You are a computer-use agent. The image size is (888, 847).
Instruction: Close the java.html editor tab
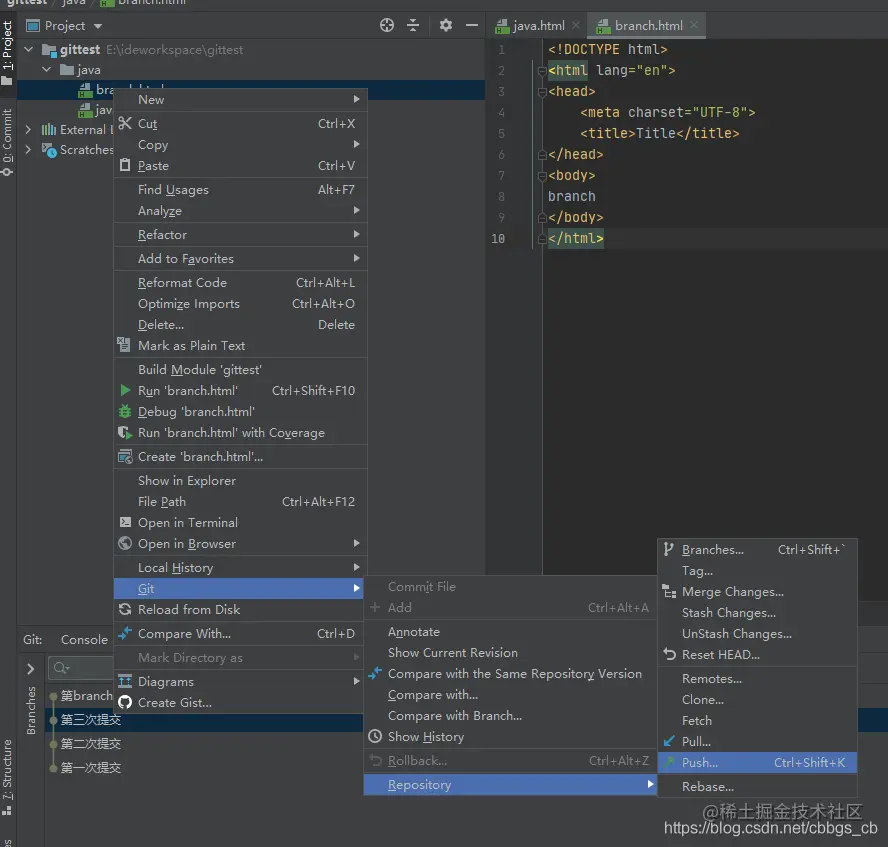coord(576,25)
